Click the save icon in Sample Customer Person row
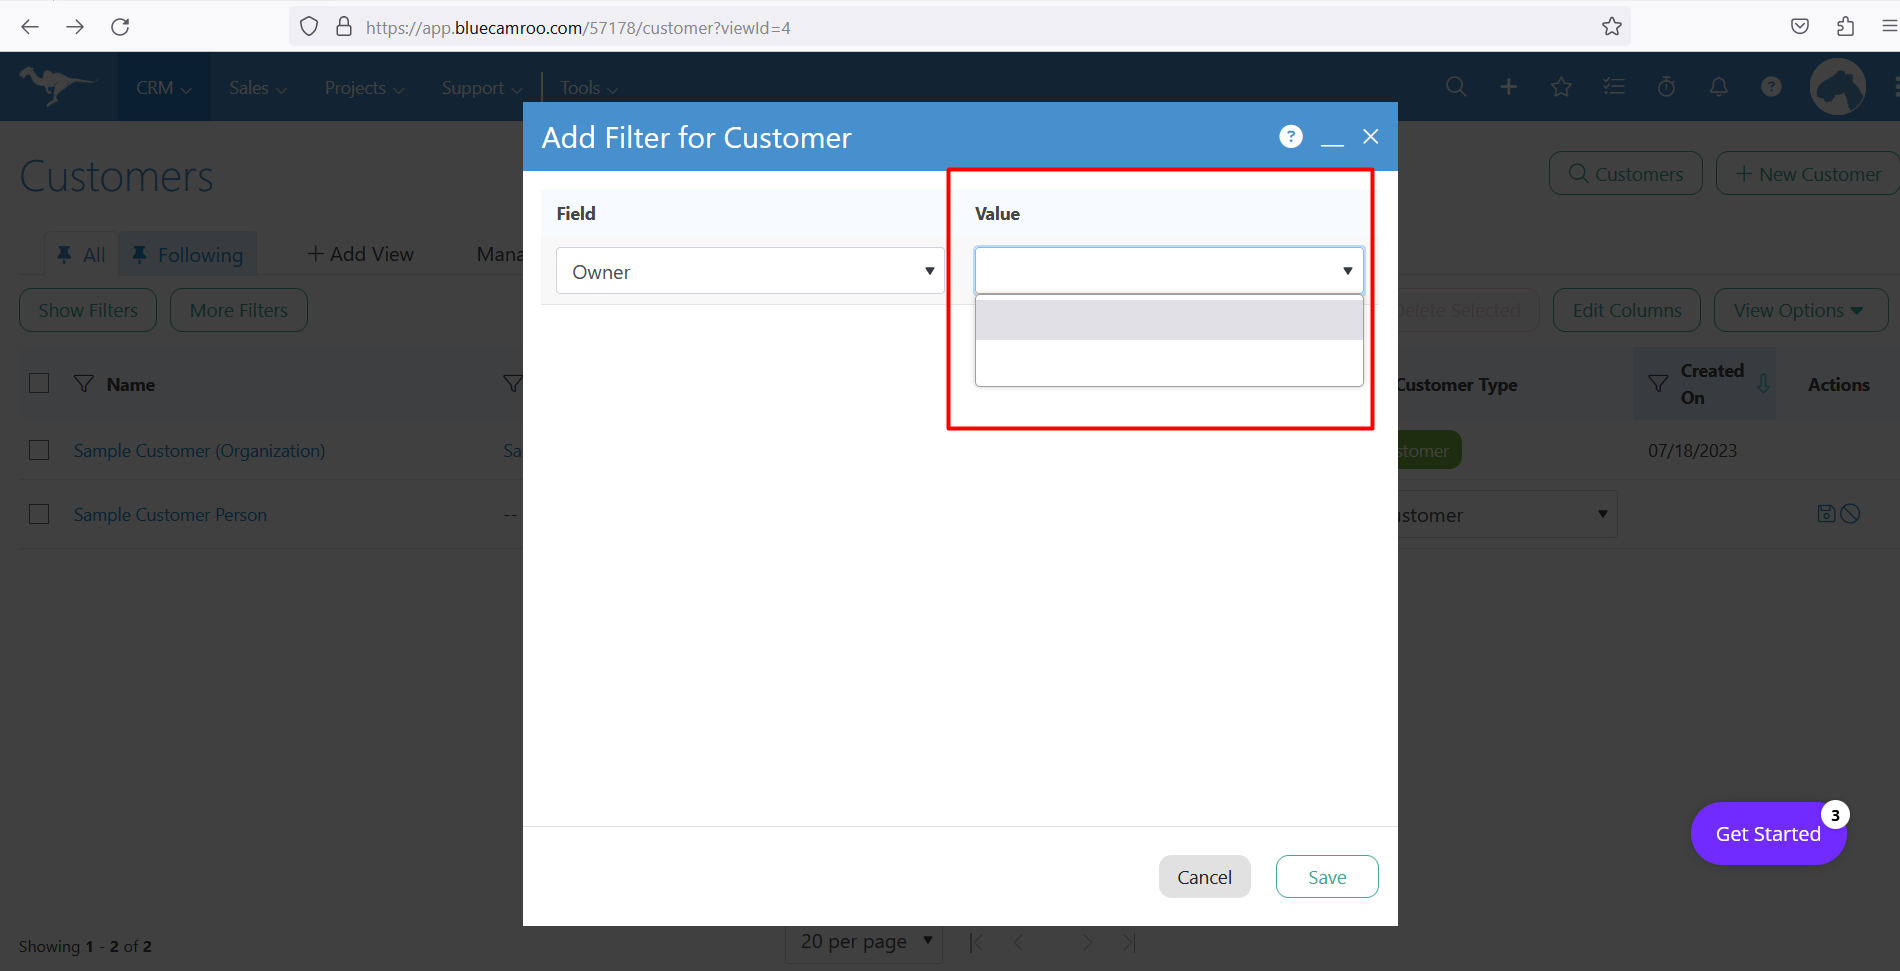 pyautogui.click(x=1826, y=513)
